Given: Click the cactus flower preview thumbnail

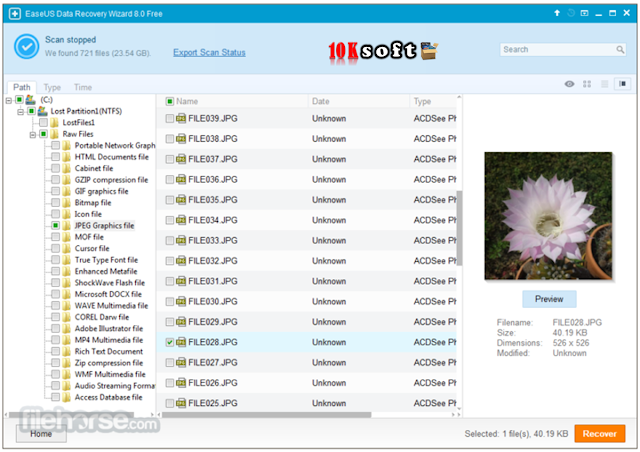Looking at the screenshot, I should click(548, 216).
